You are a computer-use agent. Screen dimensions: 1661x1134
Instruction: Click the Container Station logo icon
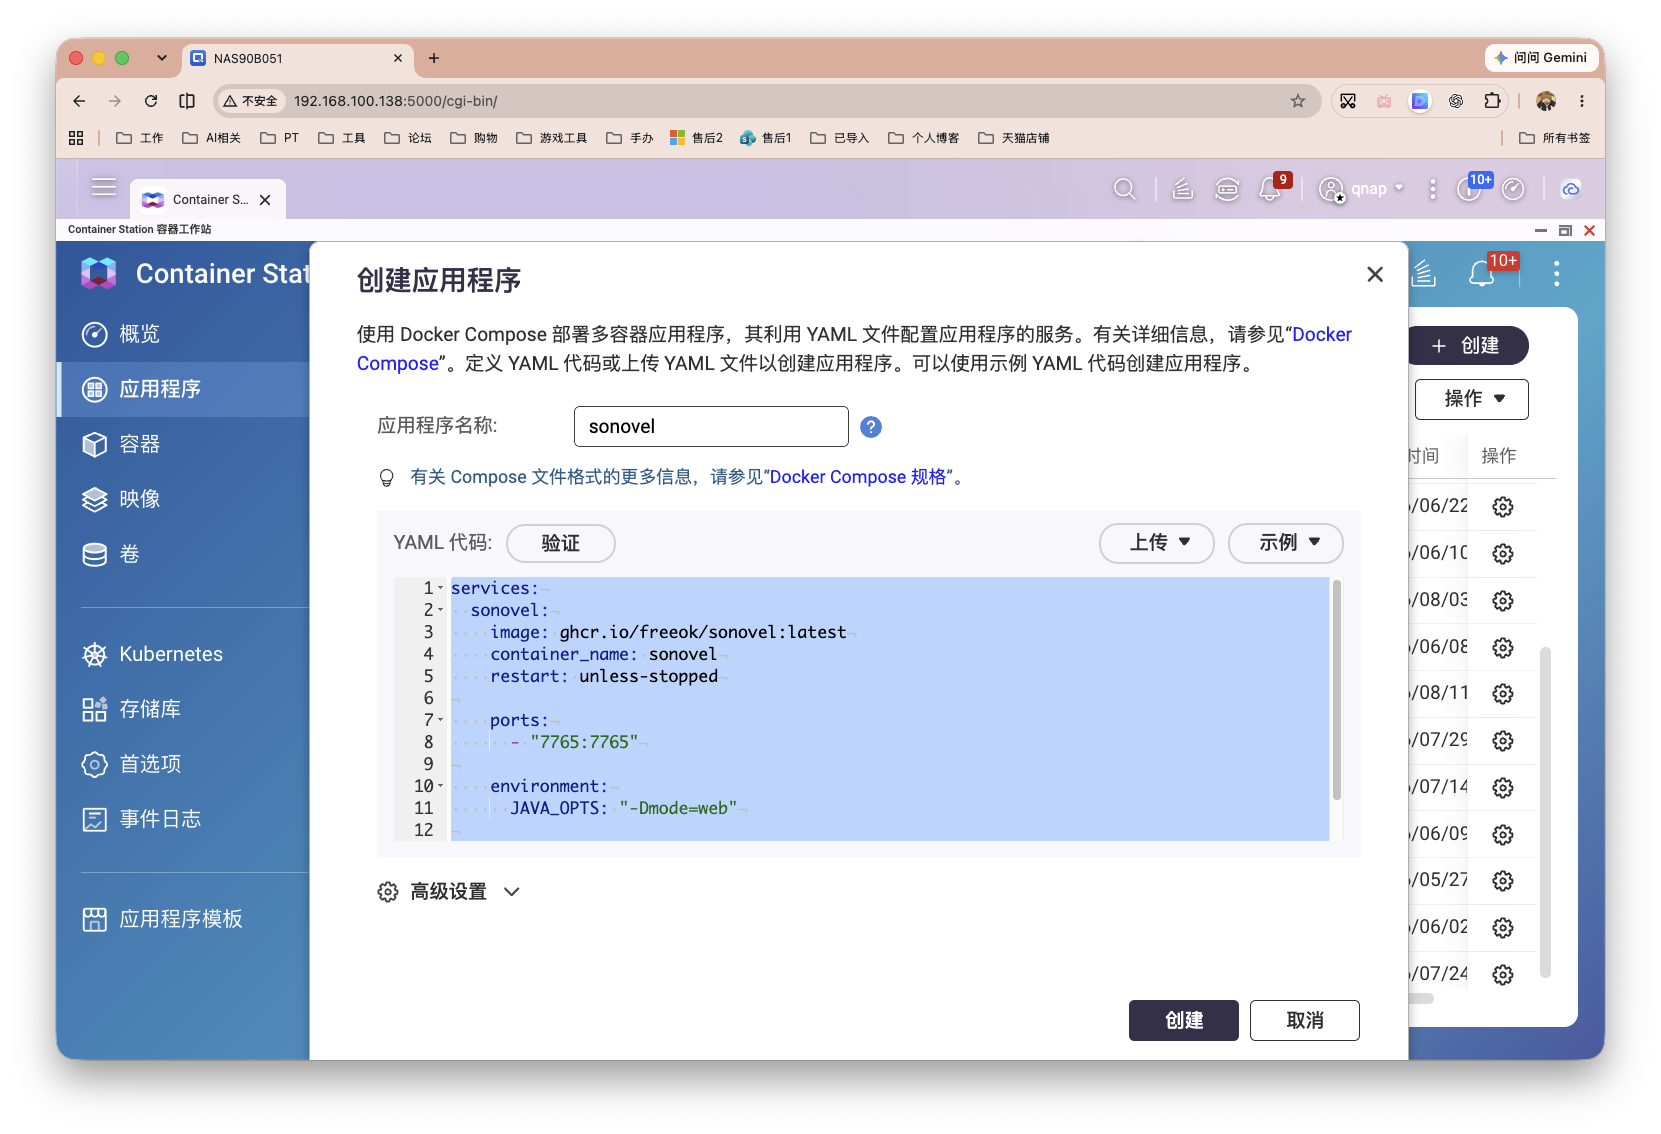click(99, 273)
